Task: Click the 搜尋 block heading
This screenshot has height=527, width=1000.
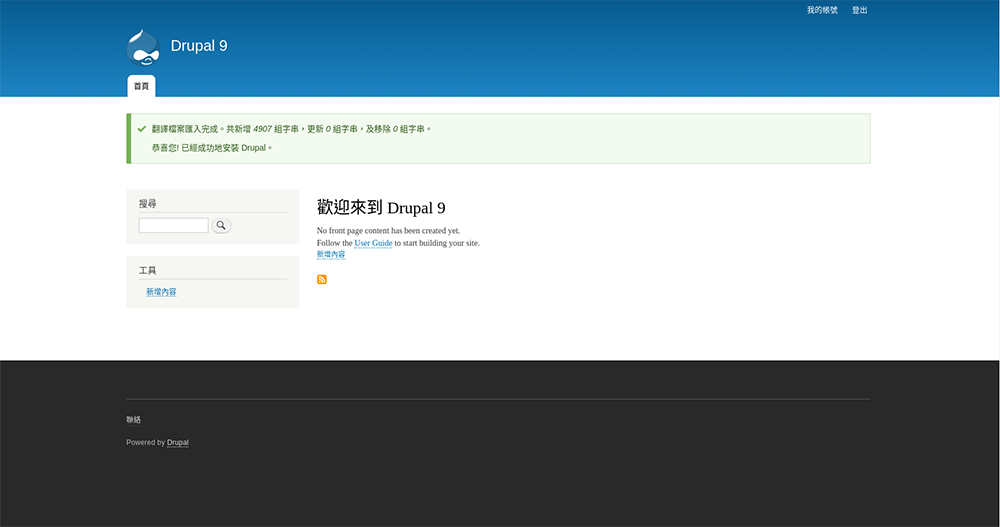Action: (147, 204)
